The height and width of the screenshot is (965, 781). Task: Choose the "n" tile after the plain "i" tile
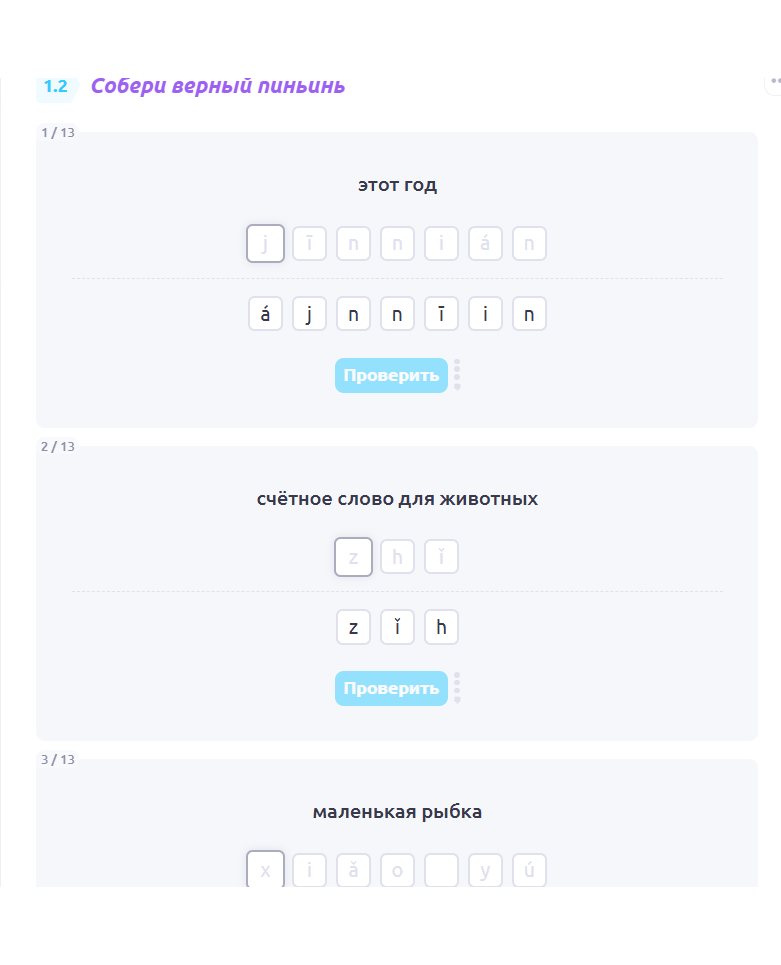pos(529,314)
